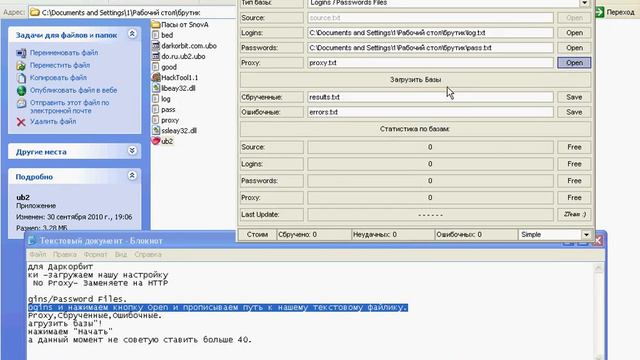
Task: Click the Move file task icon
Action: (21, 65)
